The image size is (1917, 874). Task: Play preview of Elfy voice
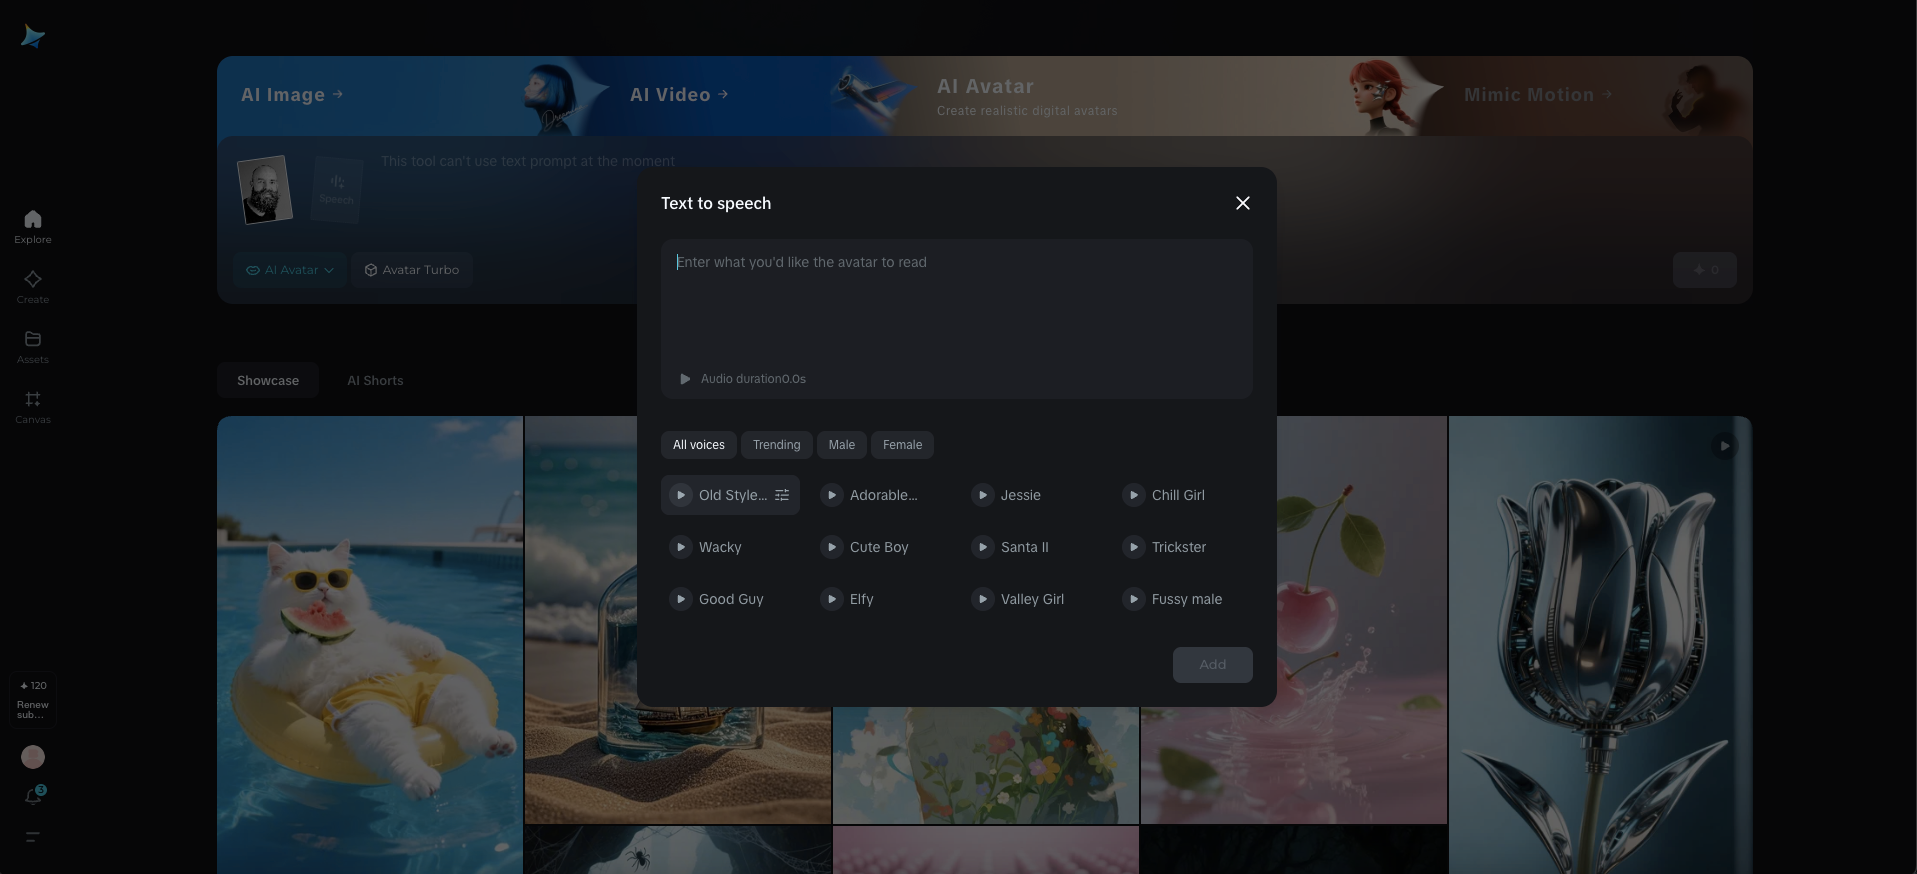(x=831, y=599)
